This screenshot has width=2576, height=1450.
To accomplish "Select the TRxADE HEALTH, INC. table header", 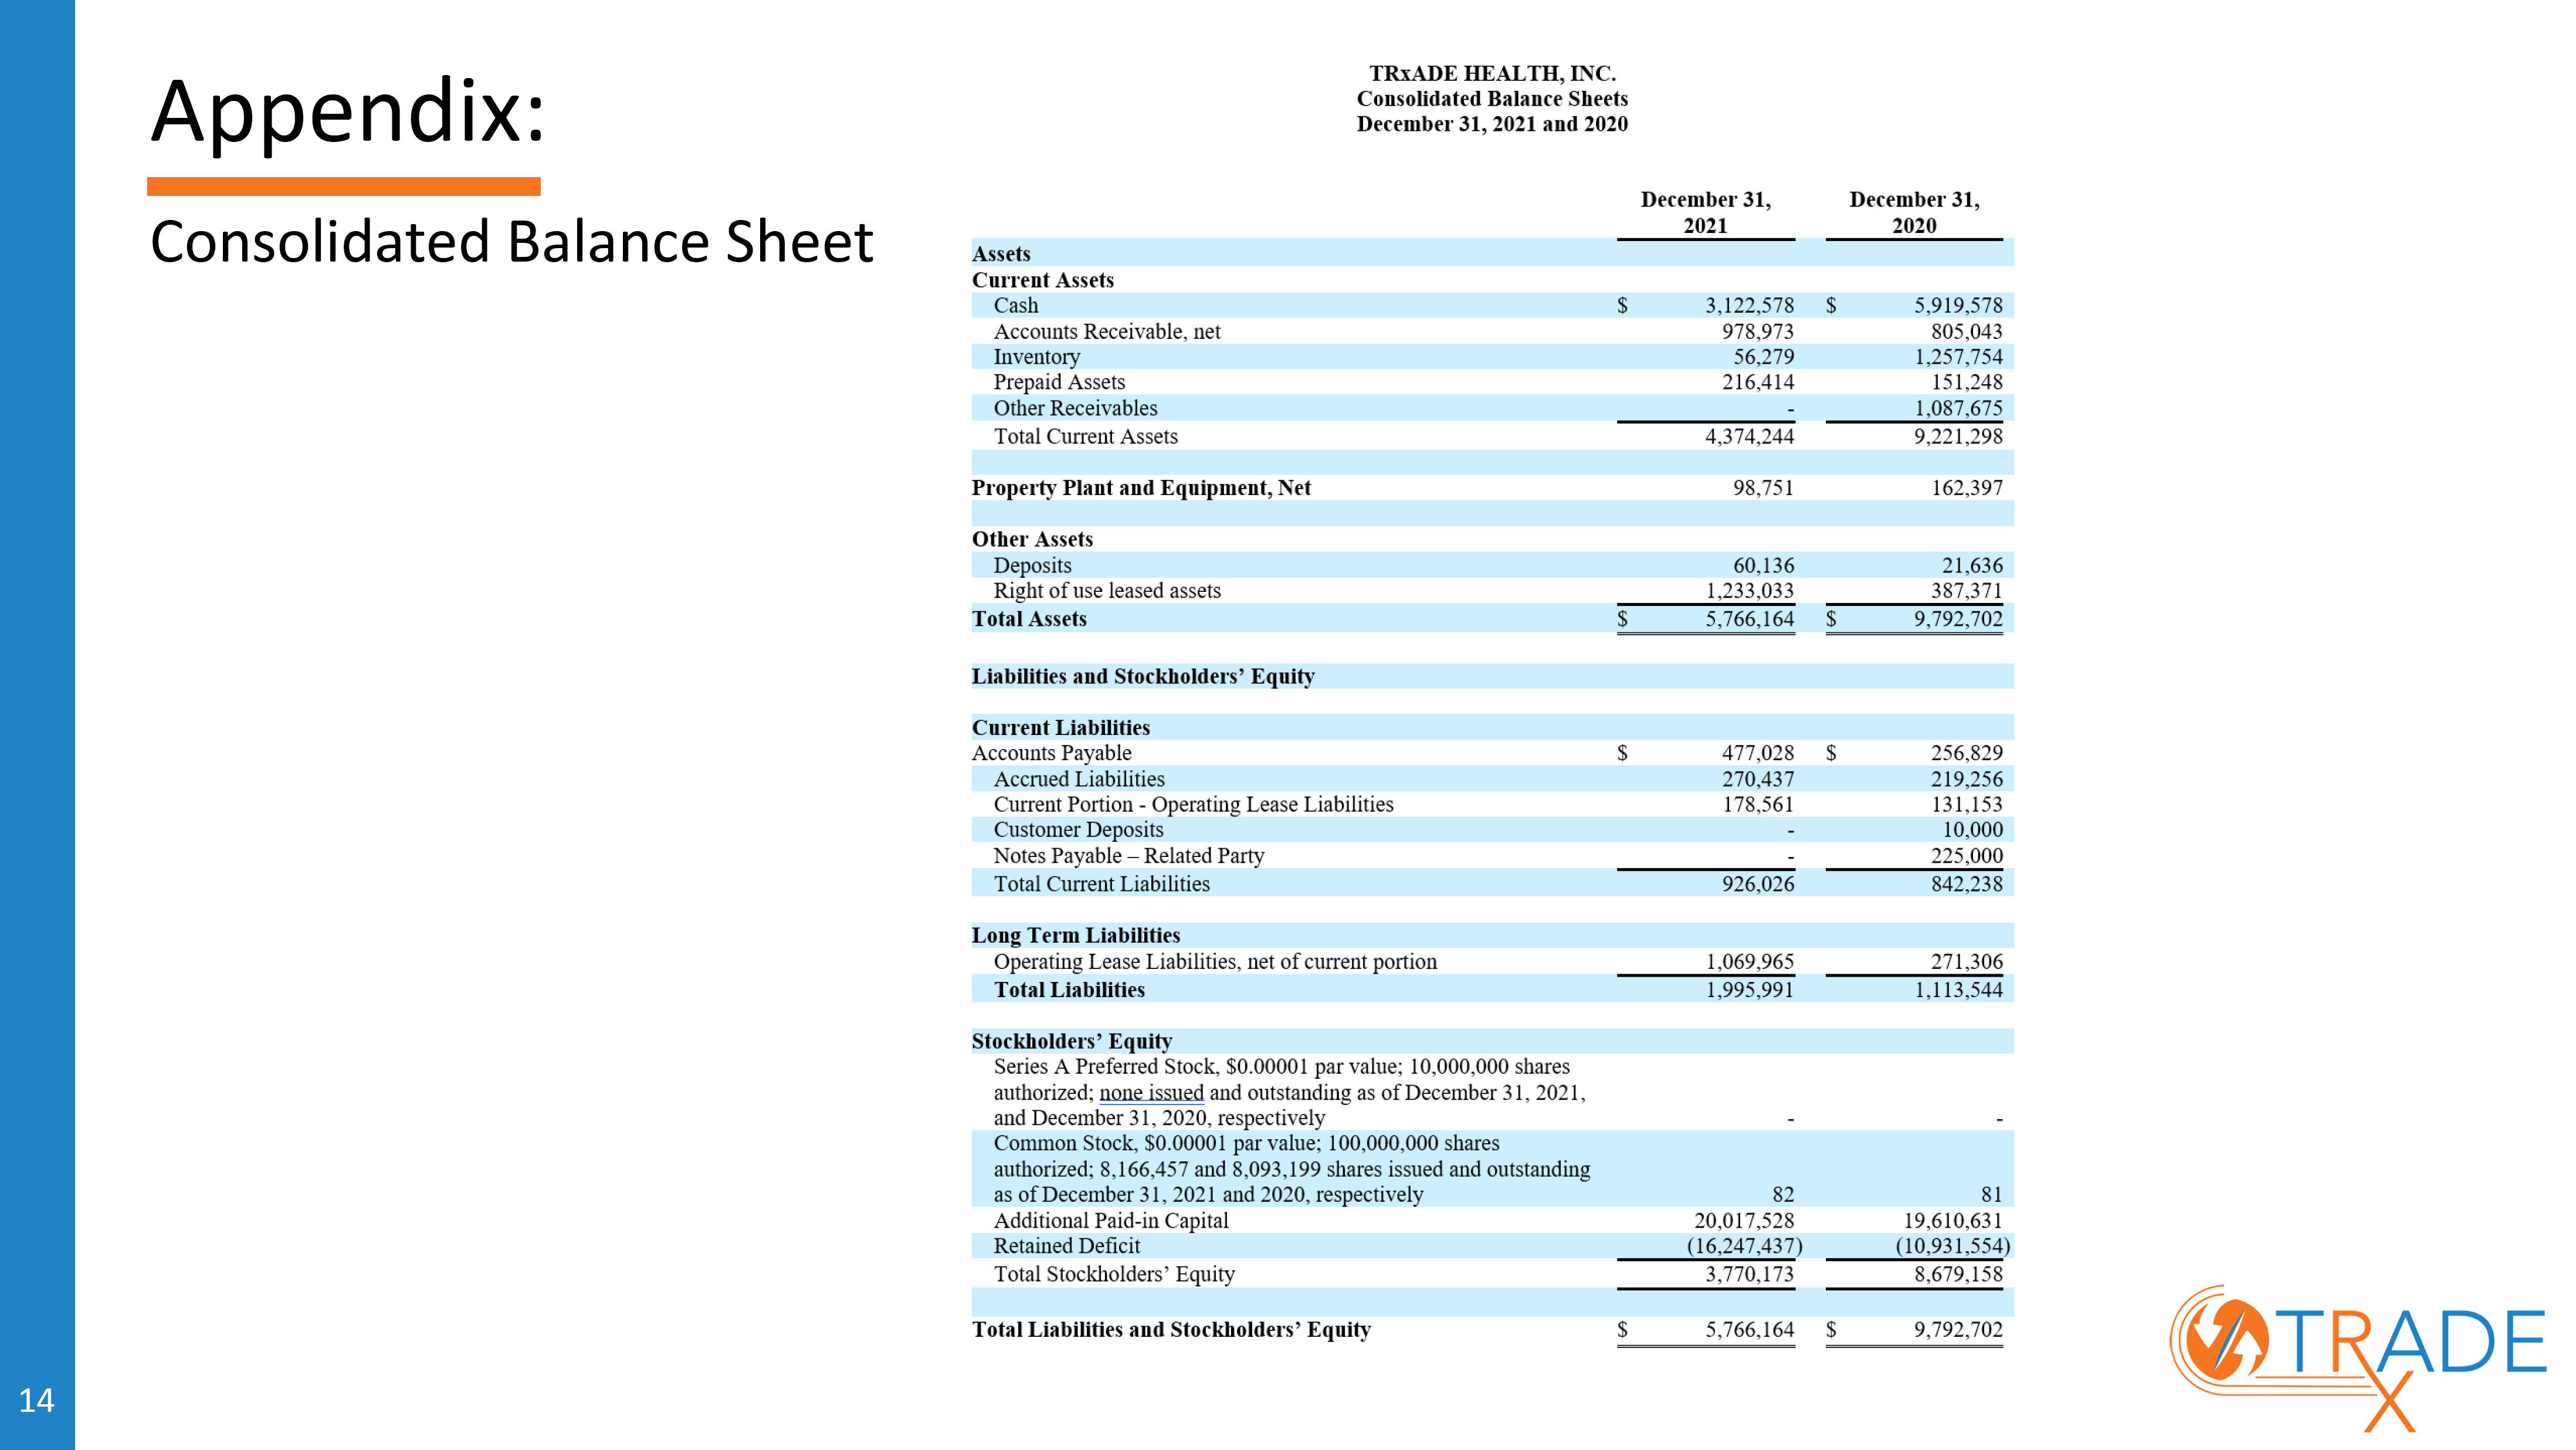I will point(1492,74).
